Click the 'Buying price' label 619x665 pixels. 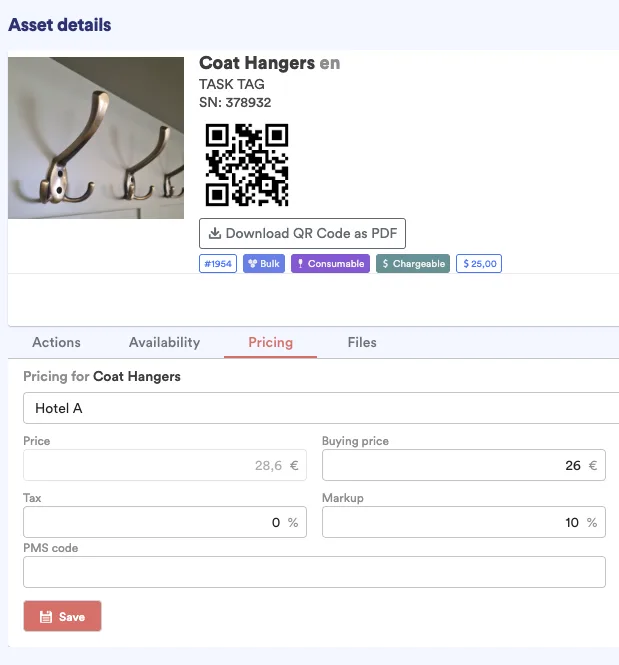355,441
